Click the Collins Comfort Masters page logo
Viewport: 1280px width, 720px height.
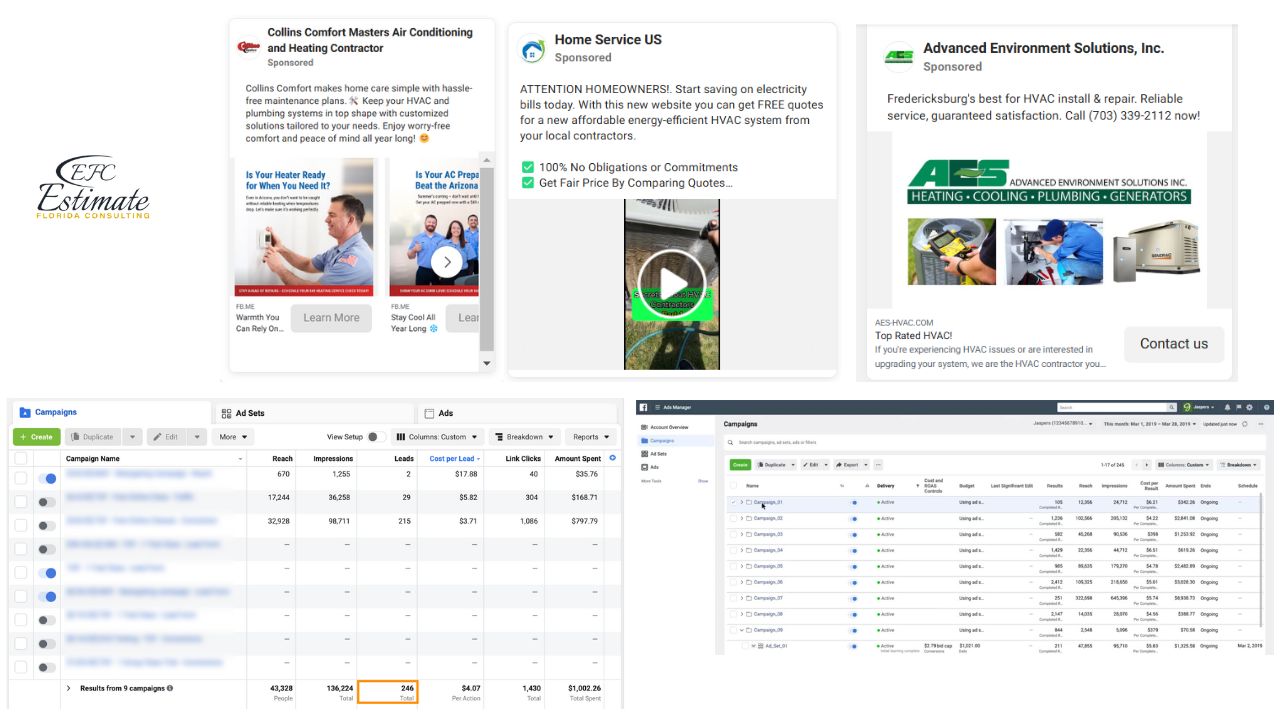[x=248, y=47]
